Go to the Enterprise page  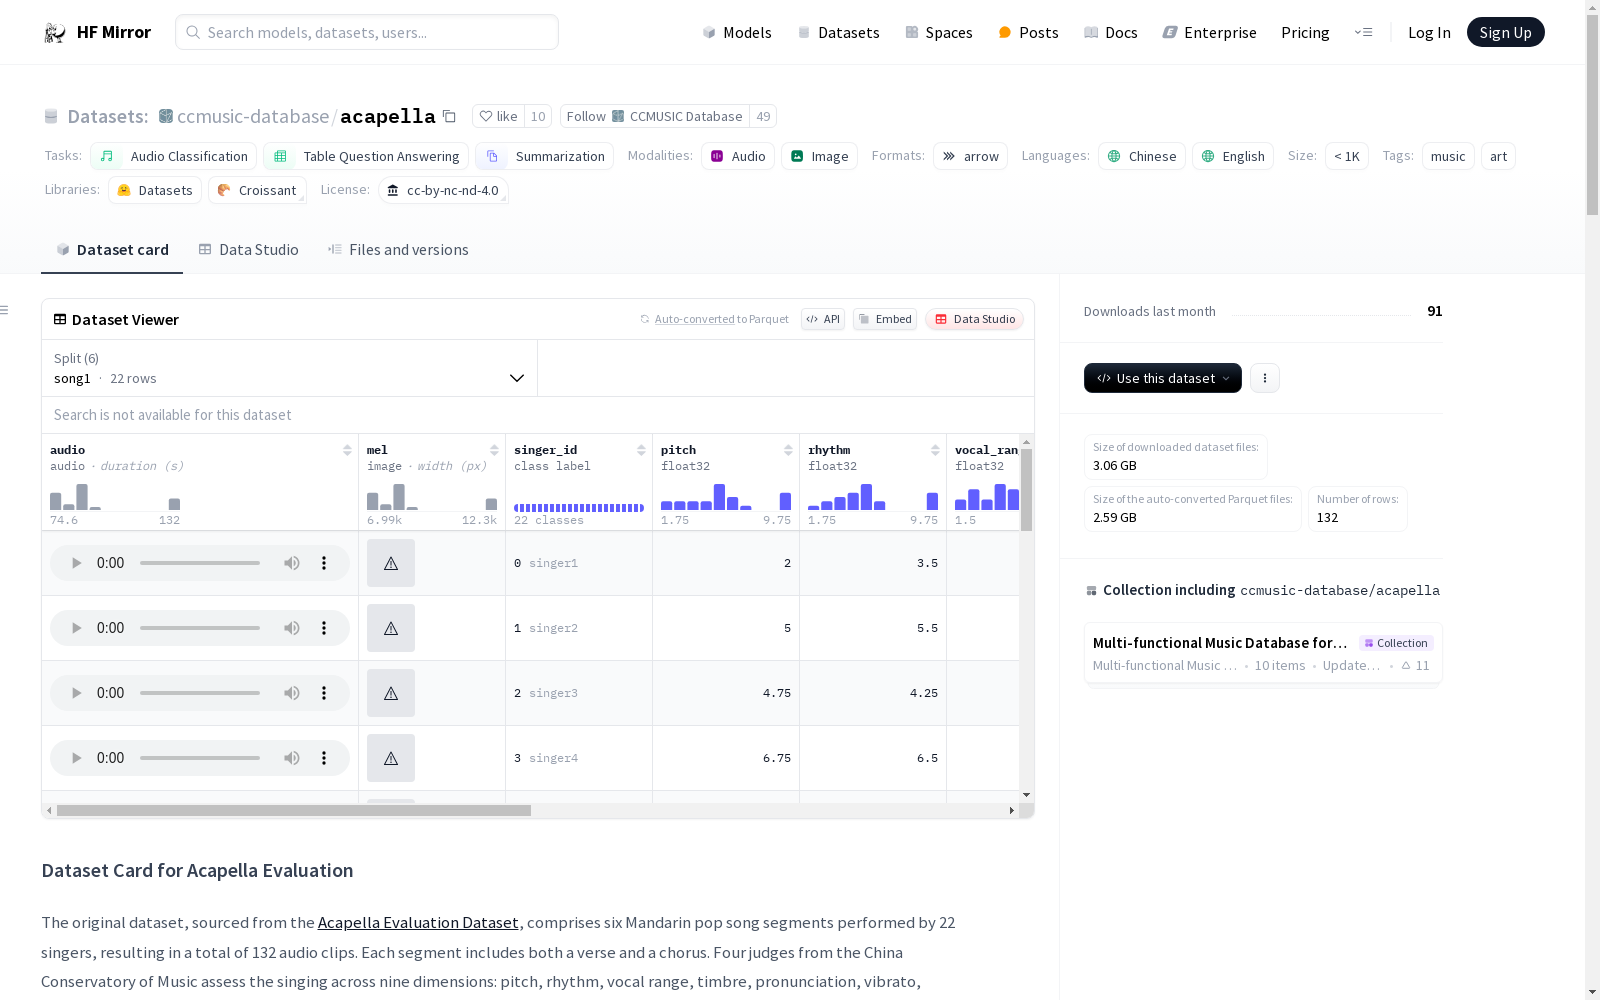point(1209,32)
